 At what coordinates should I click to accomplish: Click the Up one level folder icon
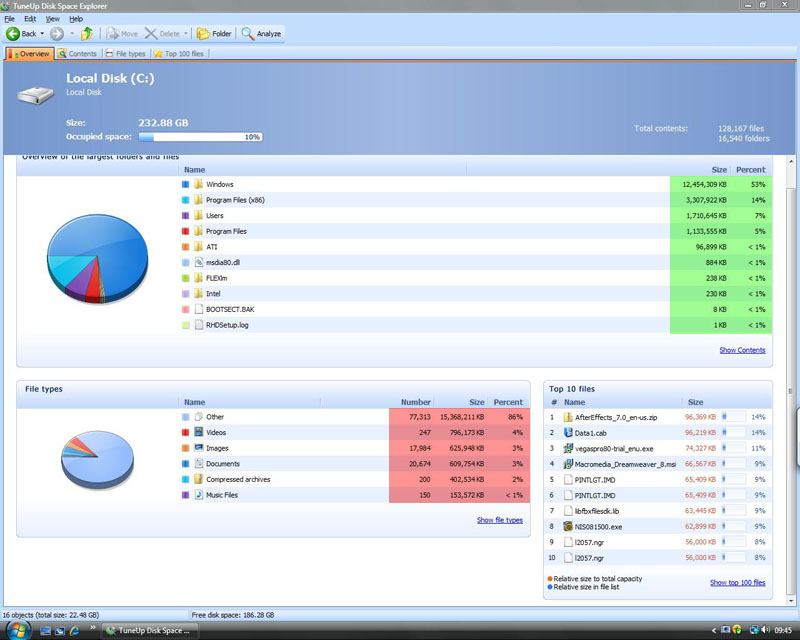point(87,34)
